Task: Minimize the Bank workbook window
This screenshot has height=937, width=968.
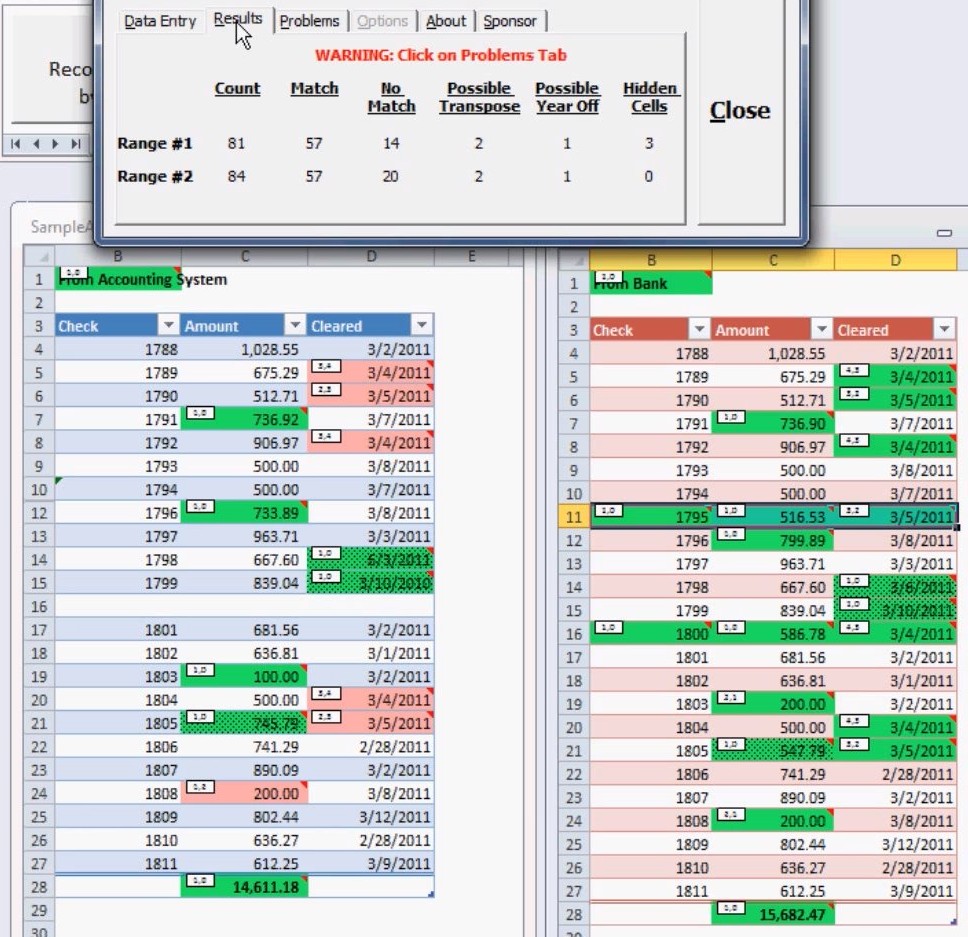Action: (944, 233)
